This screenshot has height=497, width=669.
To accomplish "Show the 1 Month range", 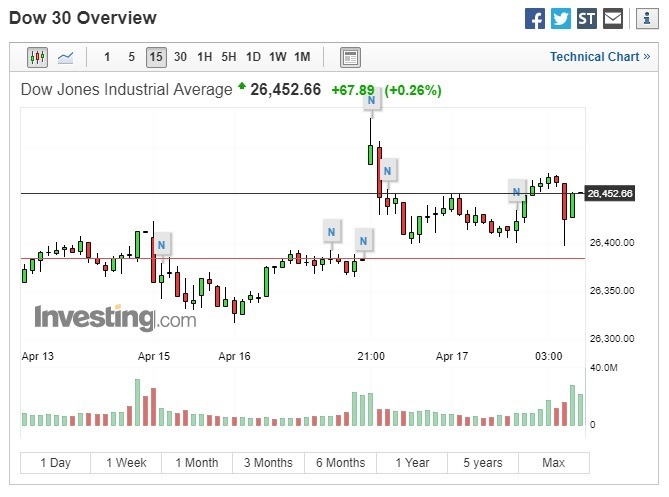I will [x=197, y=463].
